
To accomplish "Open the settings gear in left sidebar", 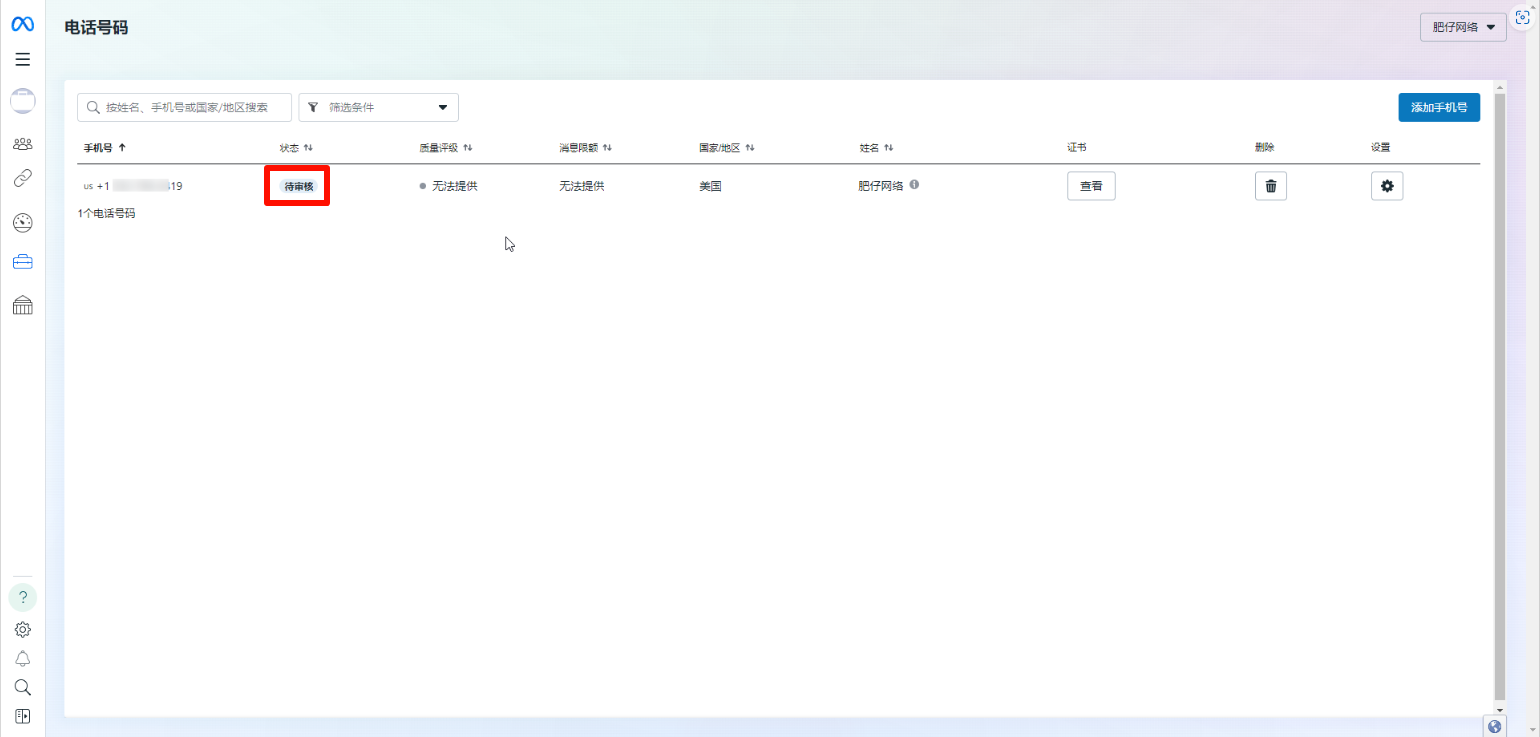I will 22,630.
